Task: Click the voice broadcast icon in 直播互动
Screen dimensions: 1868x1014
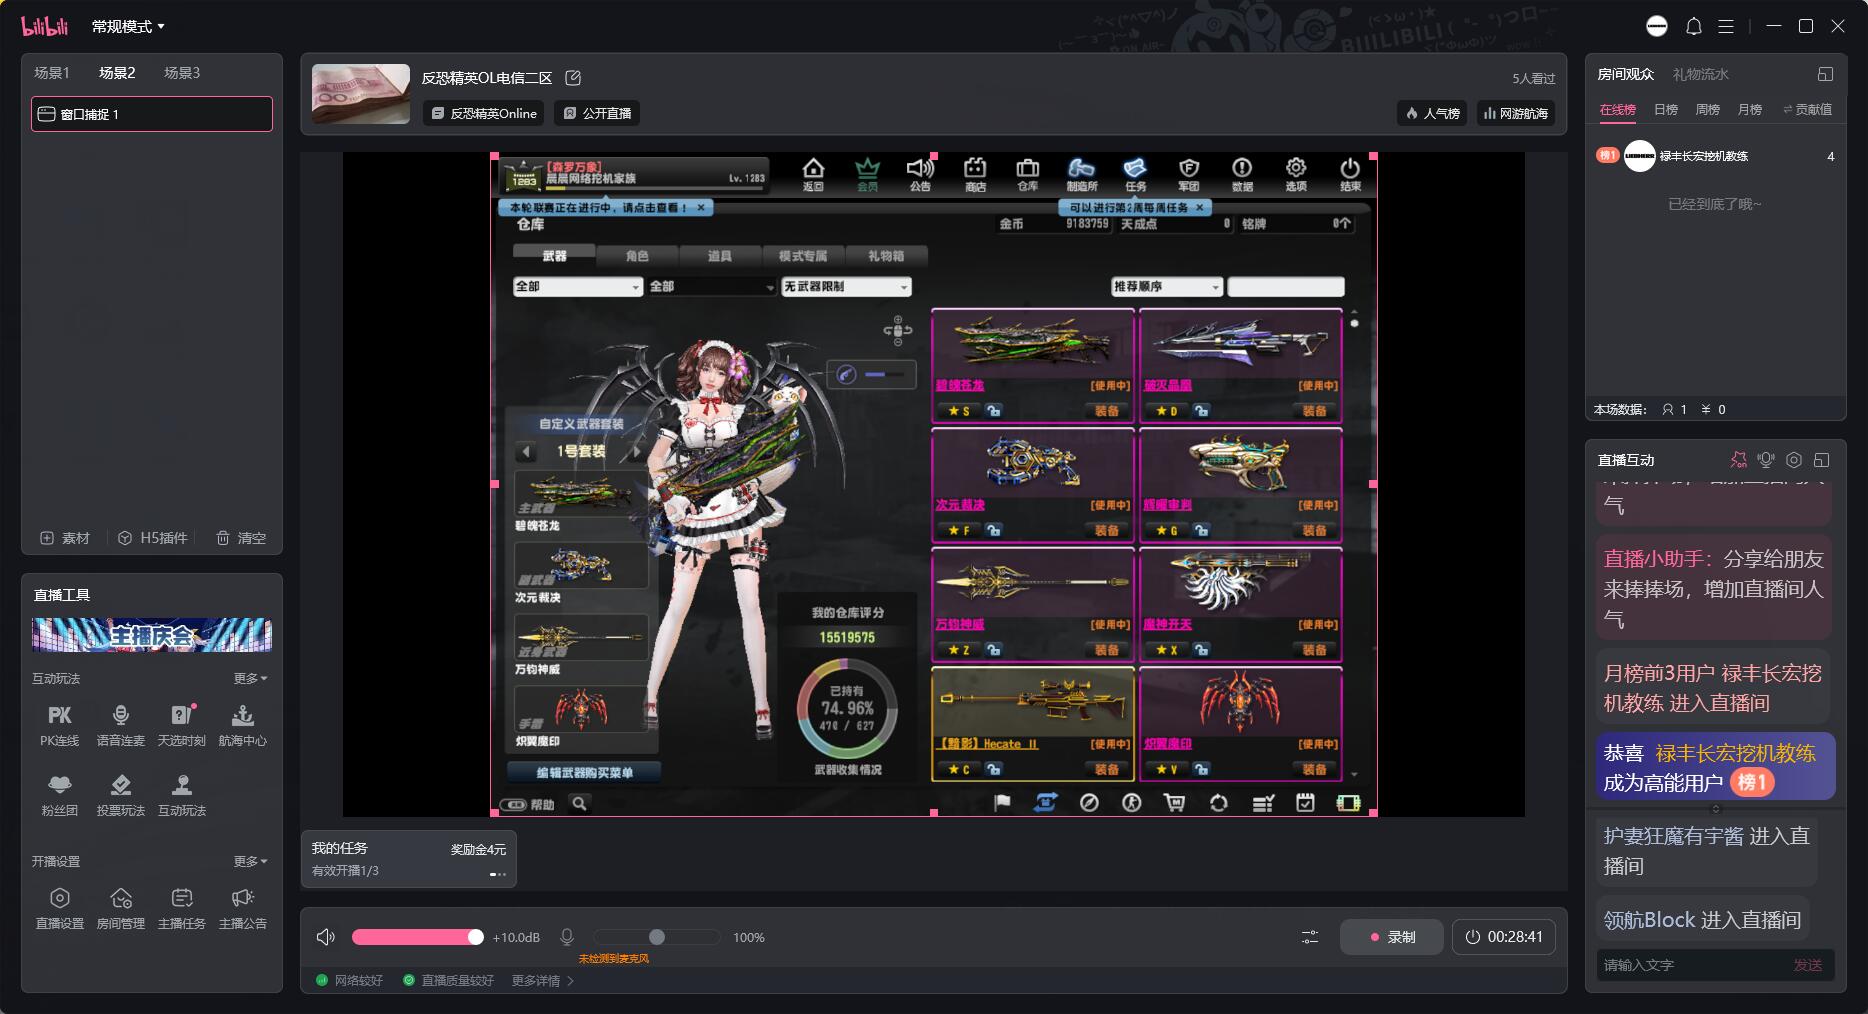Action: [1766, 460]
